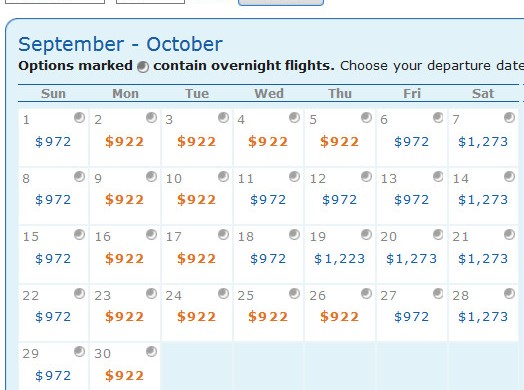The width and height of the screenshot is (524, 390).
Task: Pick the $972 fare on the 15th
Action: (53, 259)
